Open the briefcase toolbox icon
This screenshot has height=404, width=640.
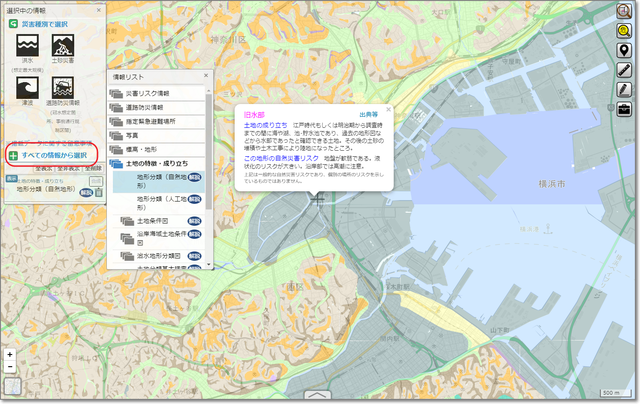(x=625, y=108)
